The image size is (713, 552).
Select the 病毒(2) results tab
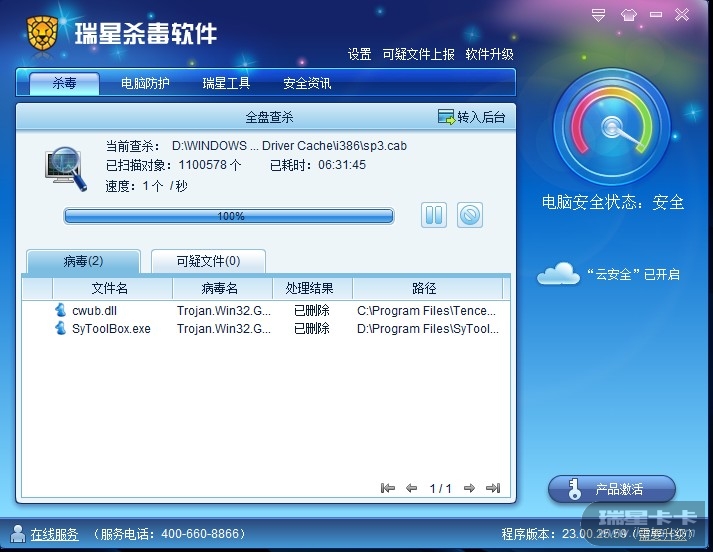click(x=83, y=261)
